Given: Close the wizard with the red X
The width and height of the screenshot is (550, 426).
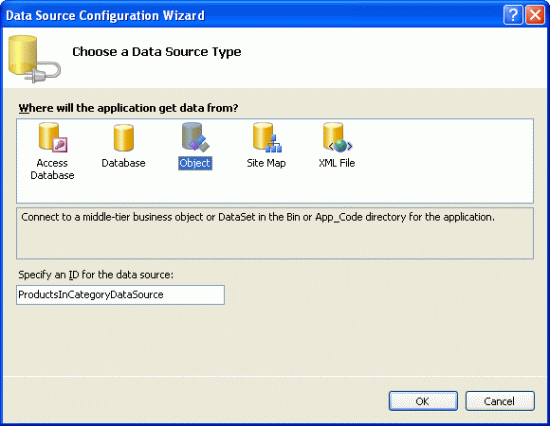Looking at the screenshot, I should 535,15.
